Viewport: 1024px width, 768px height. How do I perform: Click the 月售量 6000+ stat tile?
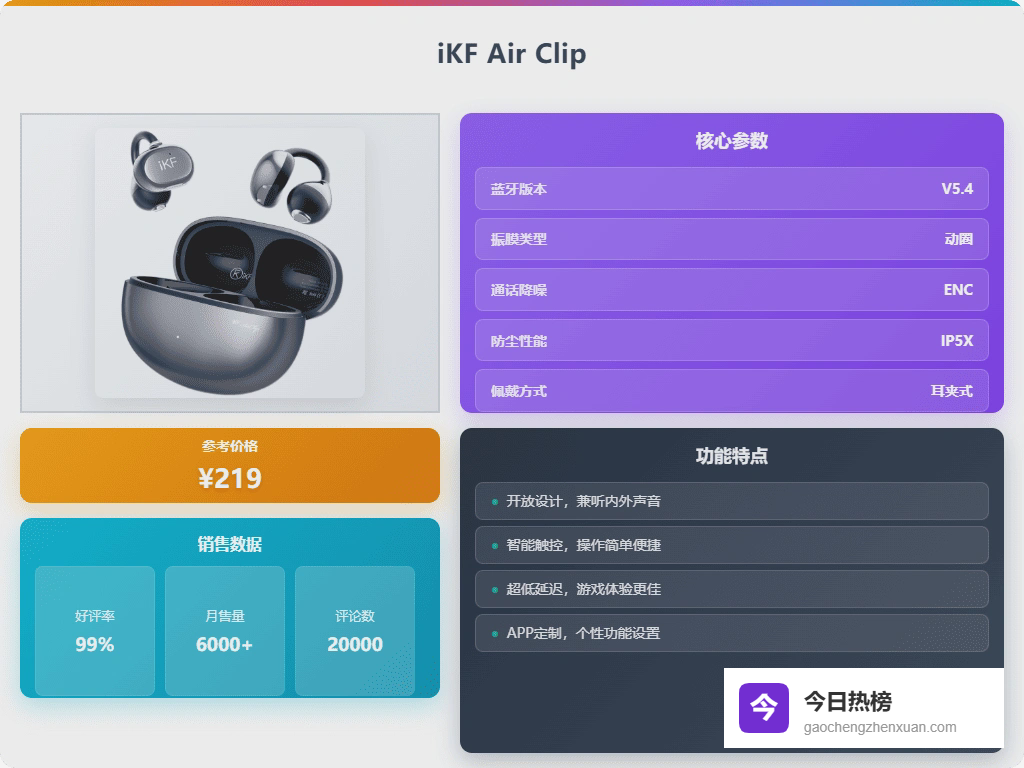click(x=225, y=631)
